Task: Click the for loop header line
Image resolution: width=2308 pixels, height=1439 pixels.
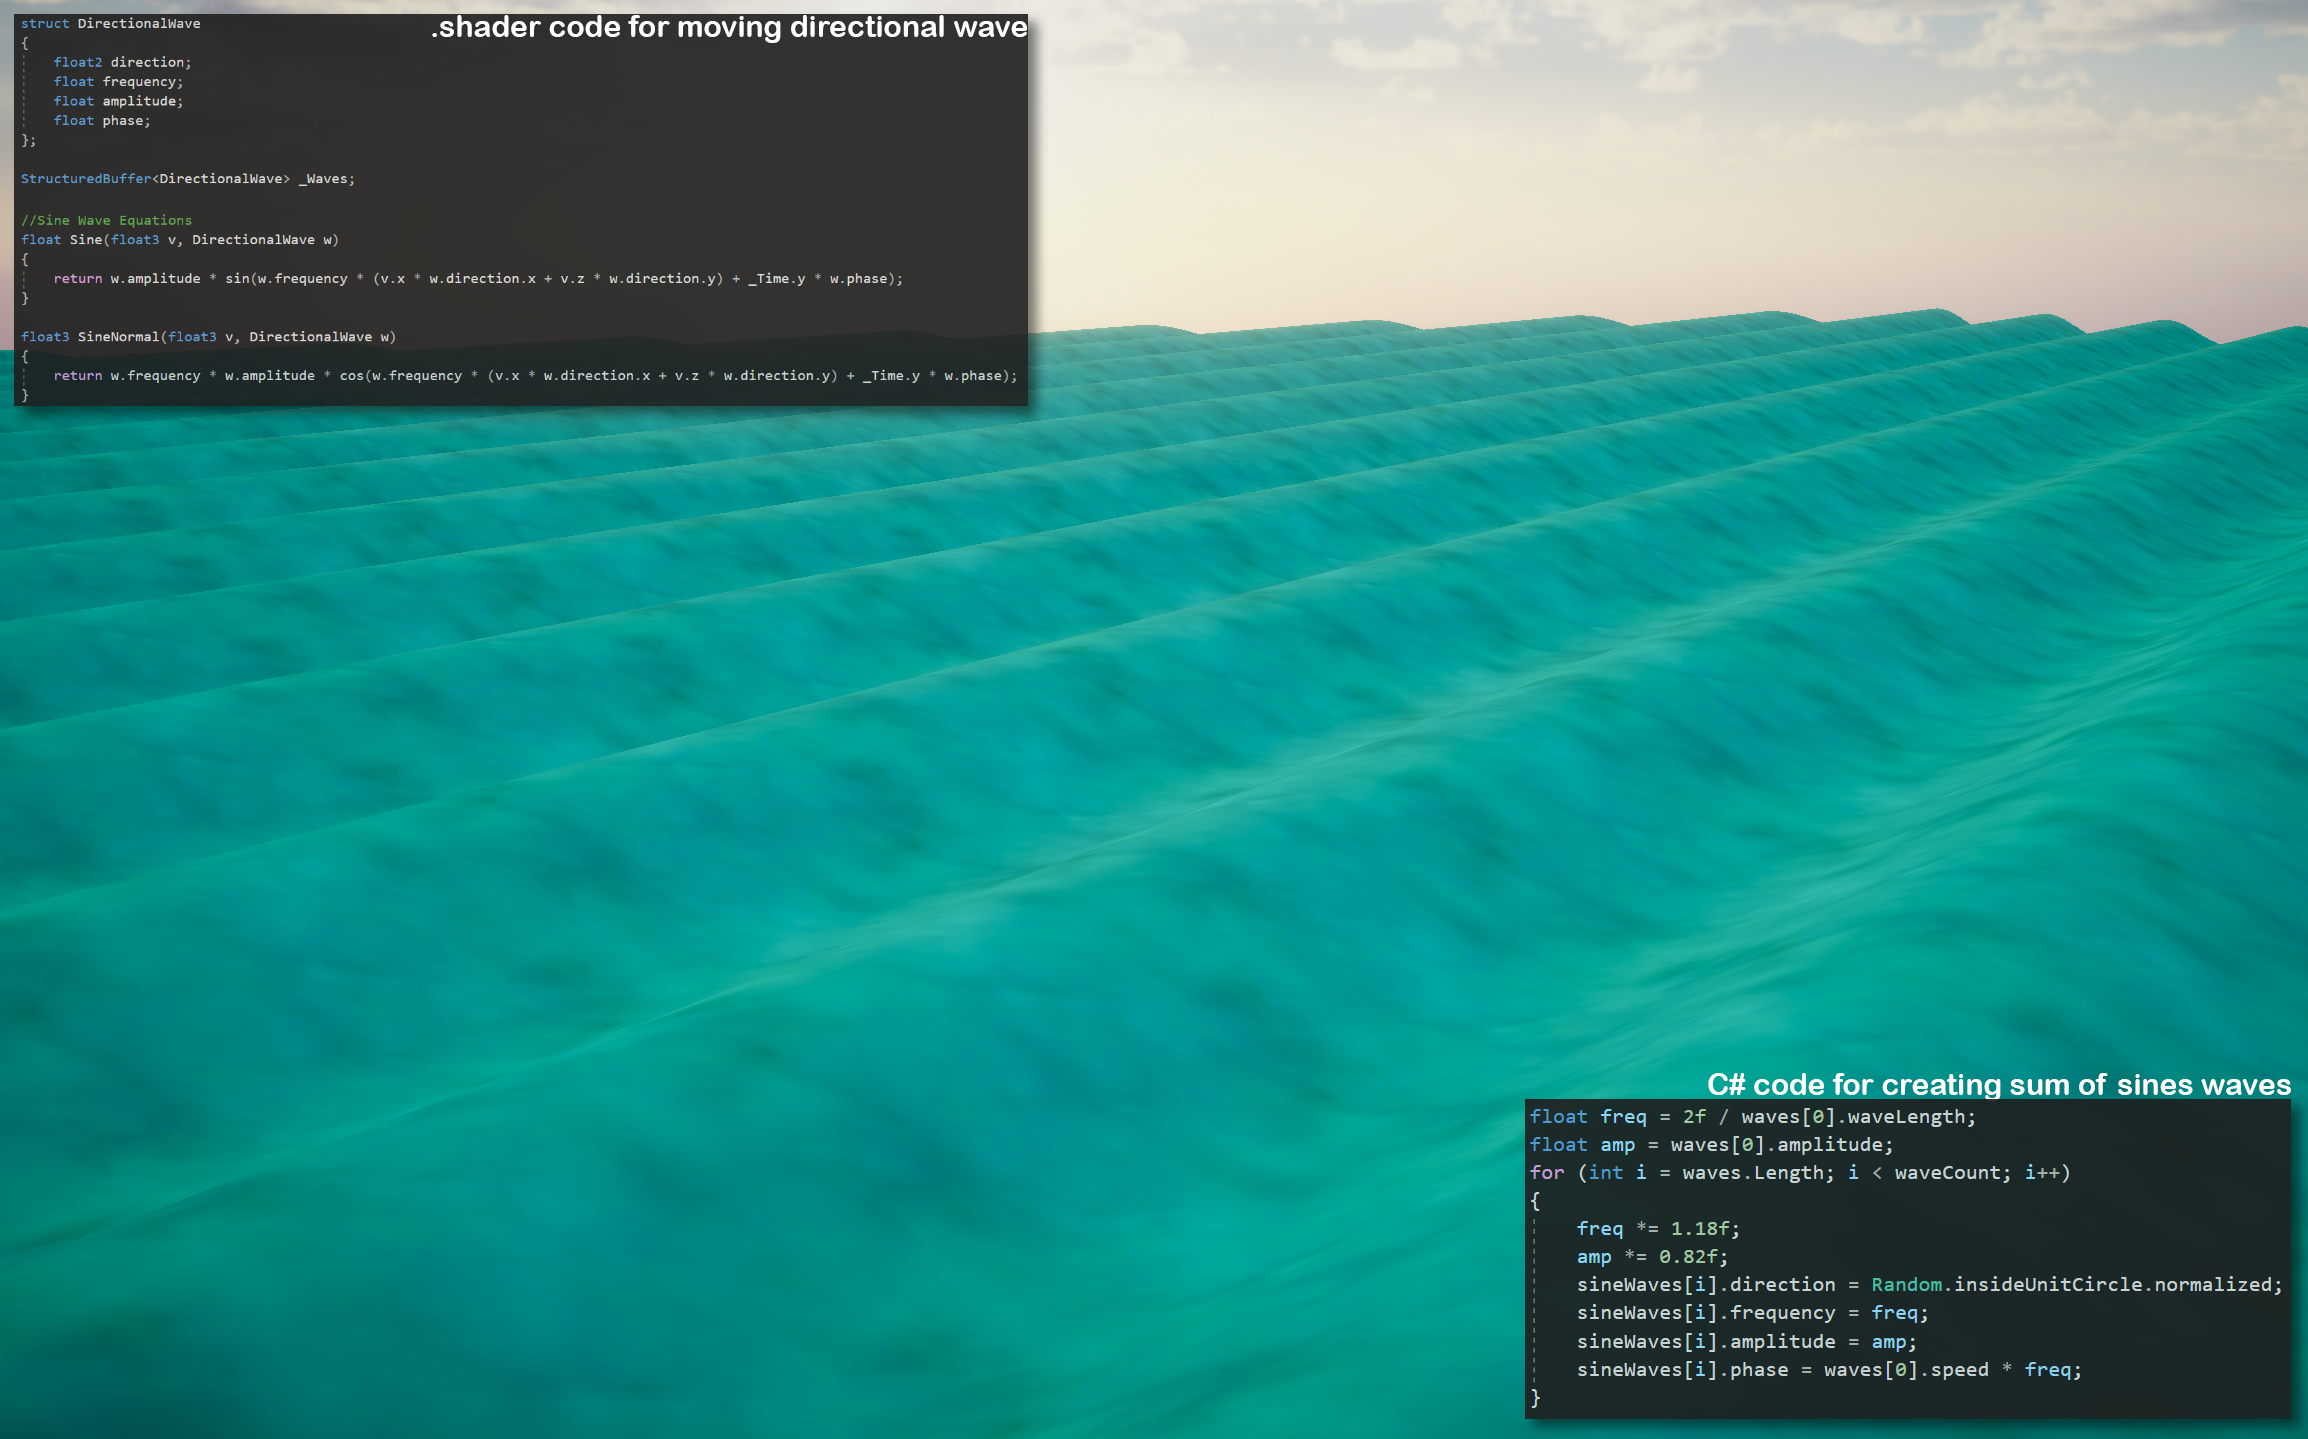Action: (x=1799, y=1173)
